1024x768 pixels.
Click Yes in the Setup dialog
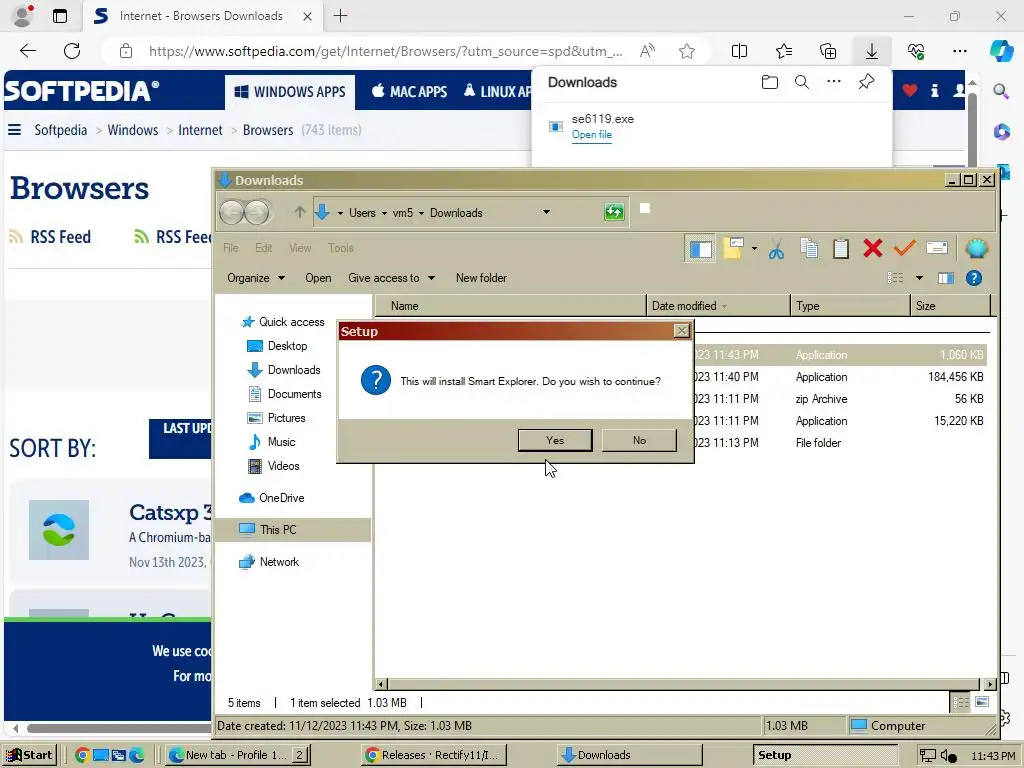(x=554, y=440)
